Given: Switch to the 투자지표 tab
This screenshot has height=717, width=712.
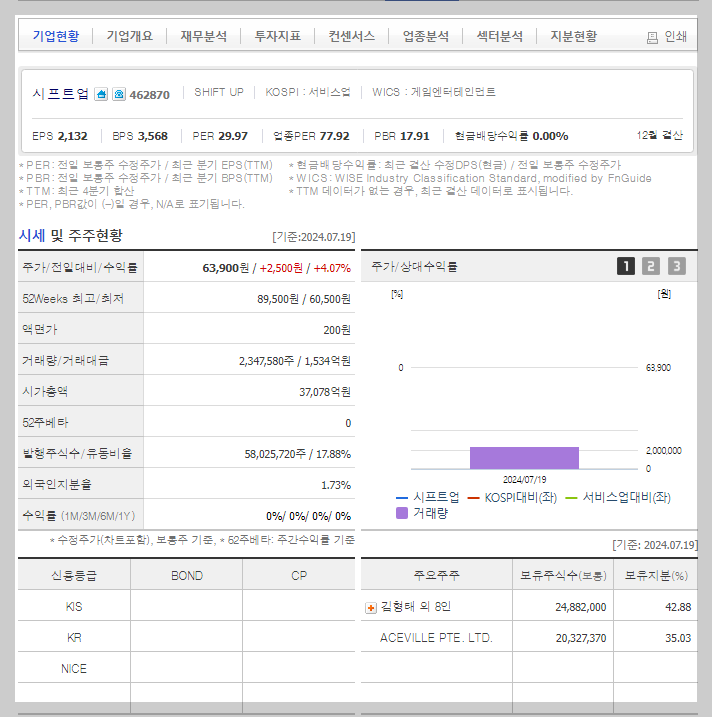Looking at the screenshot, I should pos(278,36).
